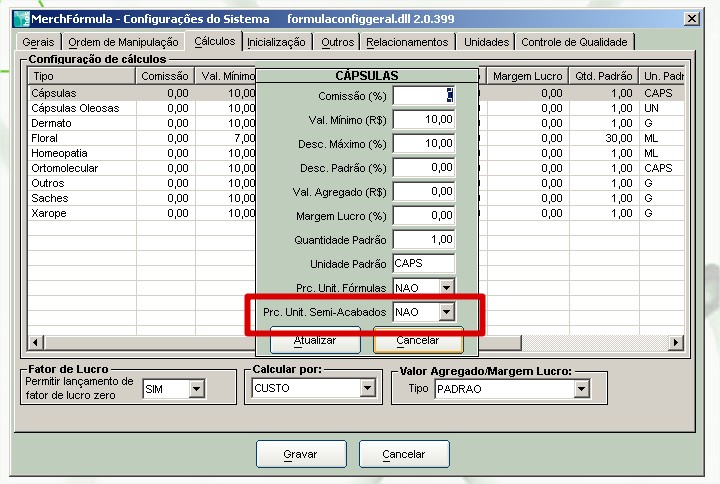Open the Relacionamentos tab
The height and width of the screenshot is (484, 720).
406,42
